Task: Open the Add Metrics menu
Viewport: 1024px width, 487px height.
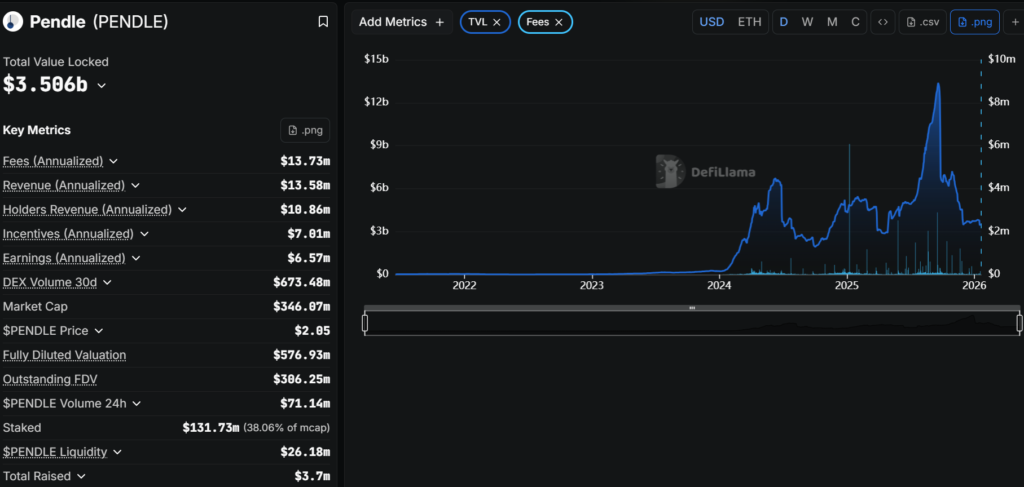Action: 401,22
